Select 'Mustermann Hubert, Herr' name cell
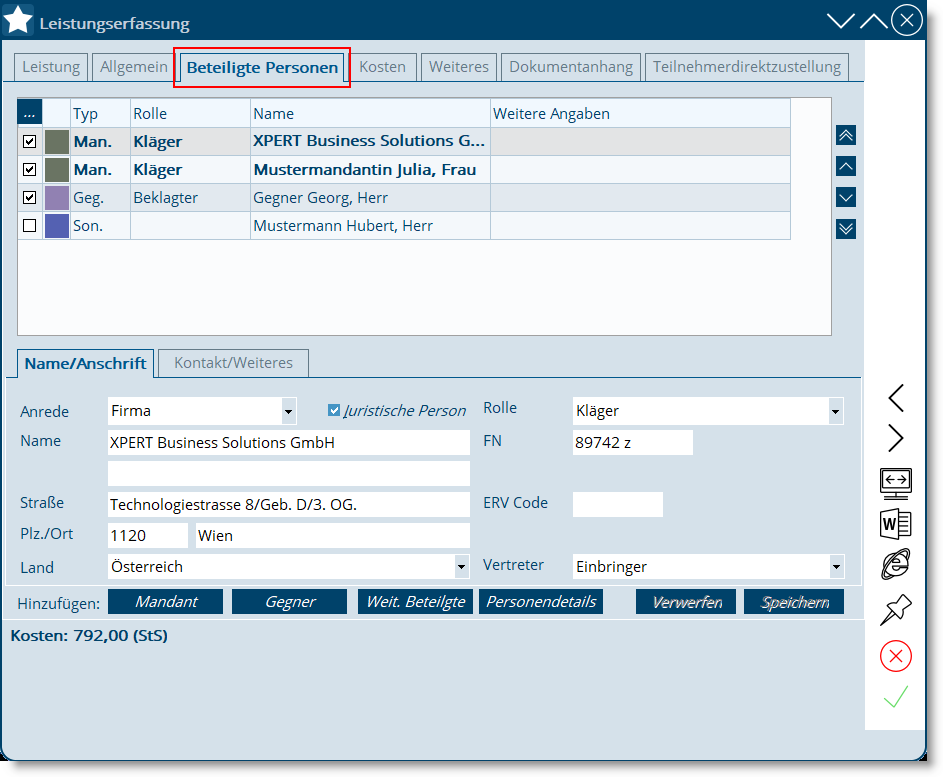Viewport: 943px width, 777px height. pos(370,226)
